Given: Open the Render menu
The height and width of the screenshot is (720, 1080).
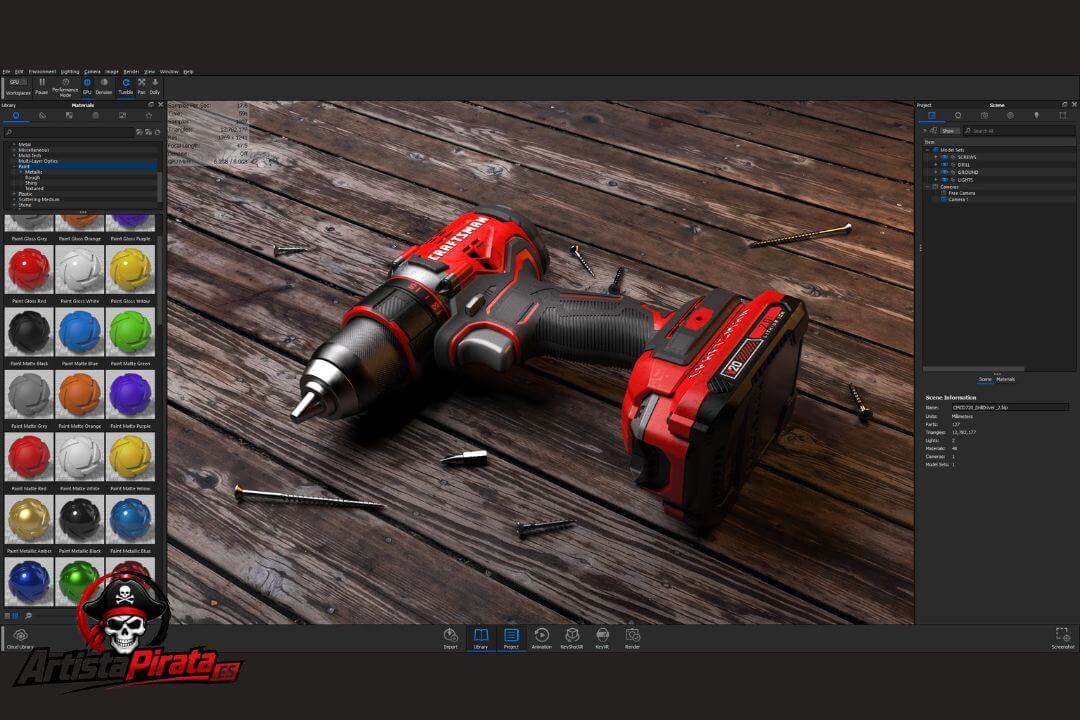Looking at the screenshot, I should click(x=131, y=72).
